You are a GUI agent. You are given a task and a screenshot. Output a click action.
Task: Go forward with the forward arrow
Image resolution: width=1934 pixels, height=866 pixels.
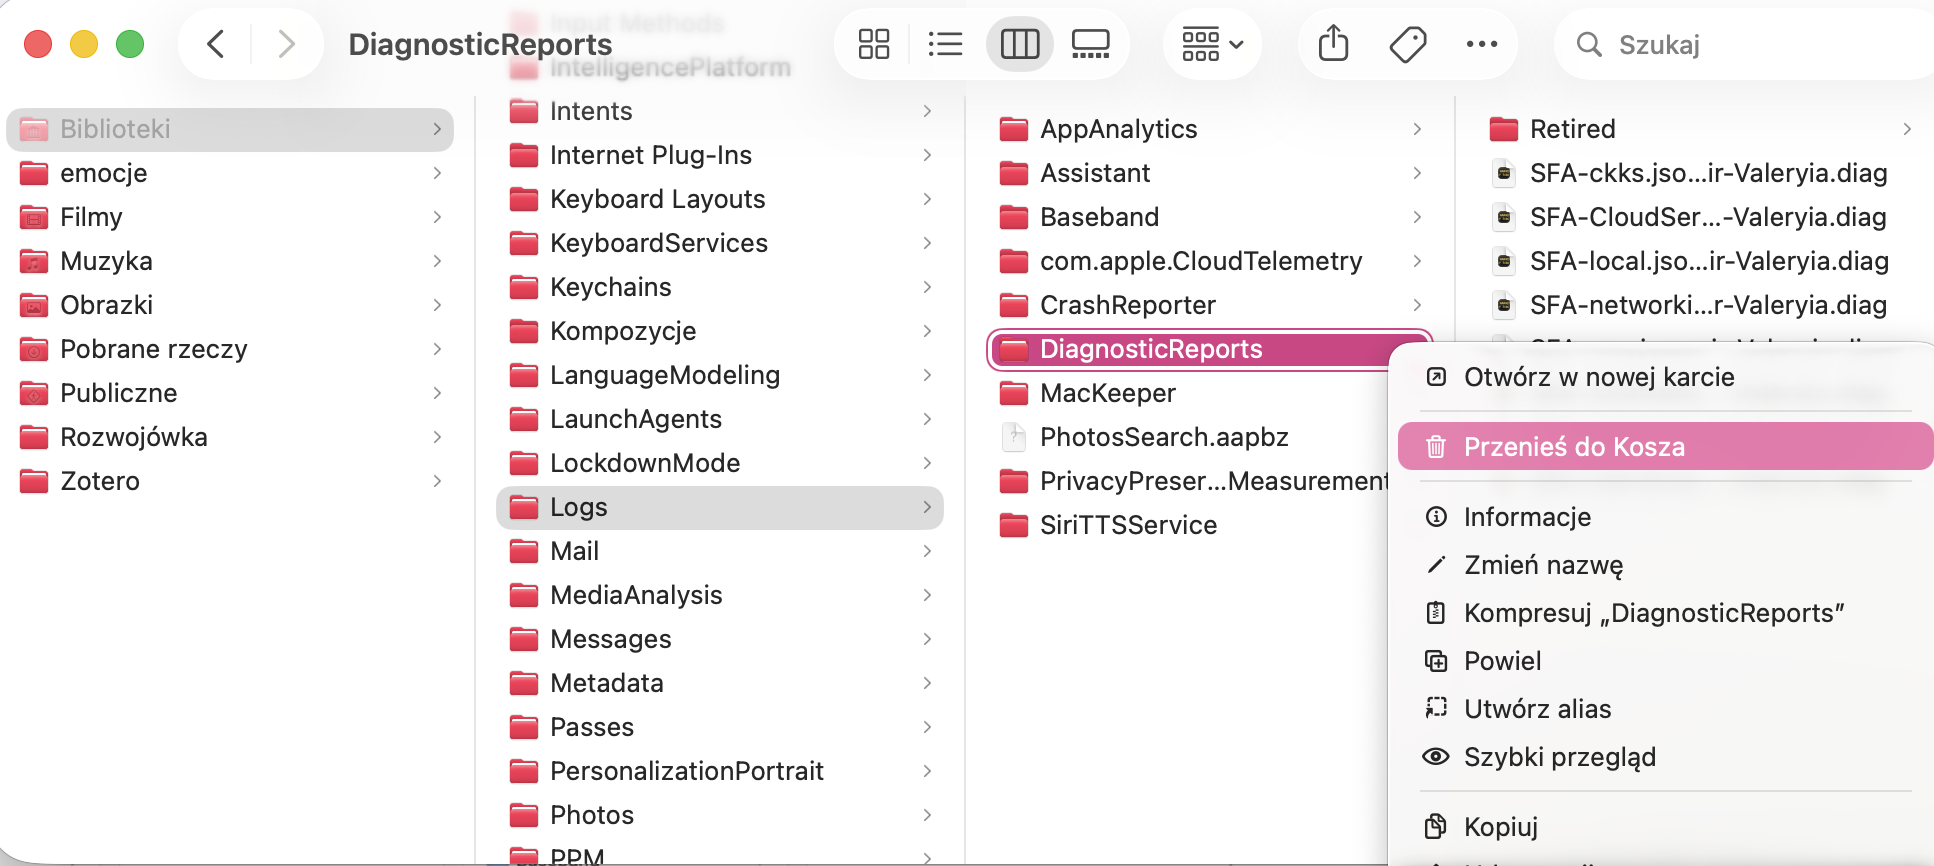[x=286, y=44]
